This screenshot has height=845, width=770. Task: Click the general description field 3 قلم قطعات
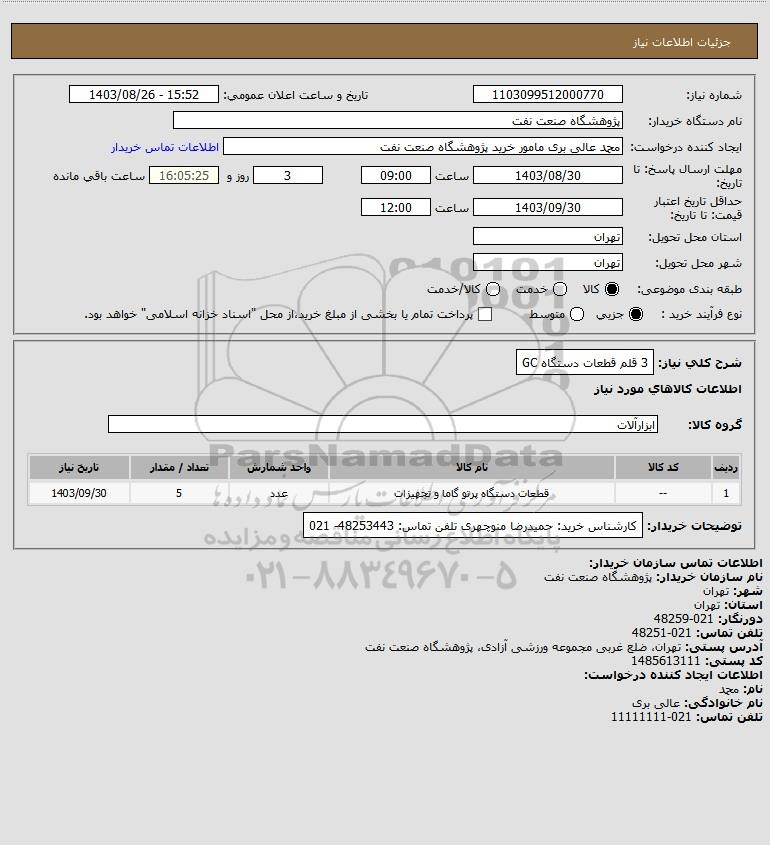585,363
